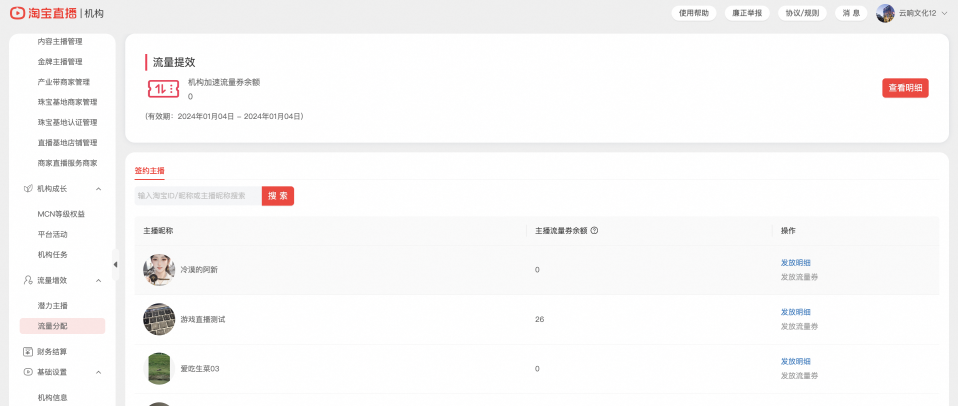The image size is (958, 406).
Task: Collapse the 流量增效 section chevron
Action: [98, 280]
